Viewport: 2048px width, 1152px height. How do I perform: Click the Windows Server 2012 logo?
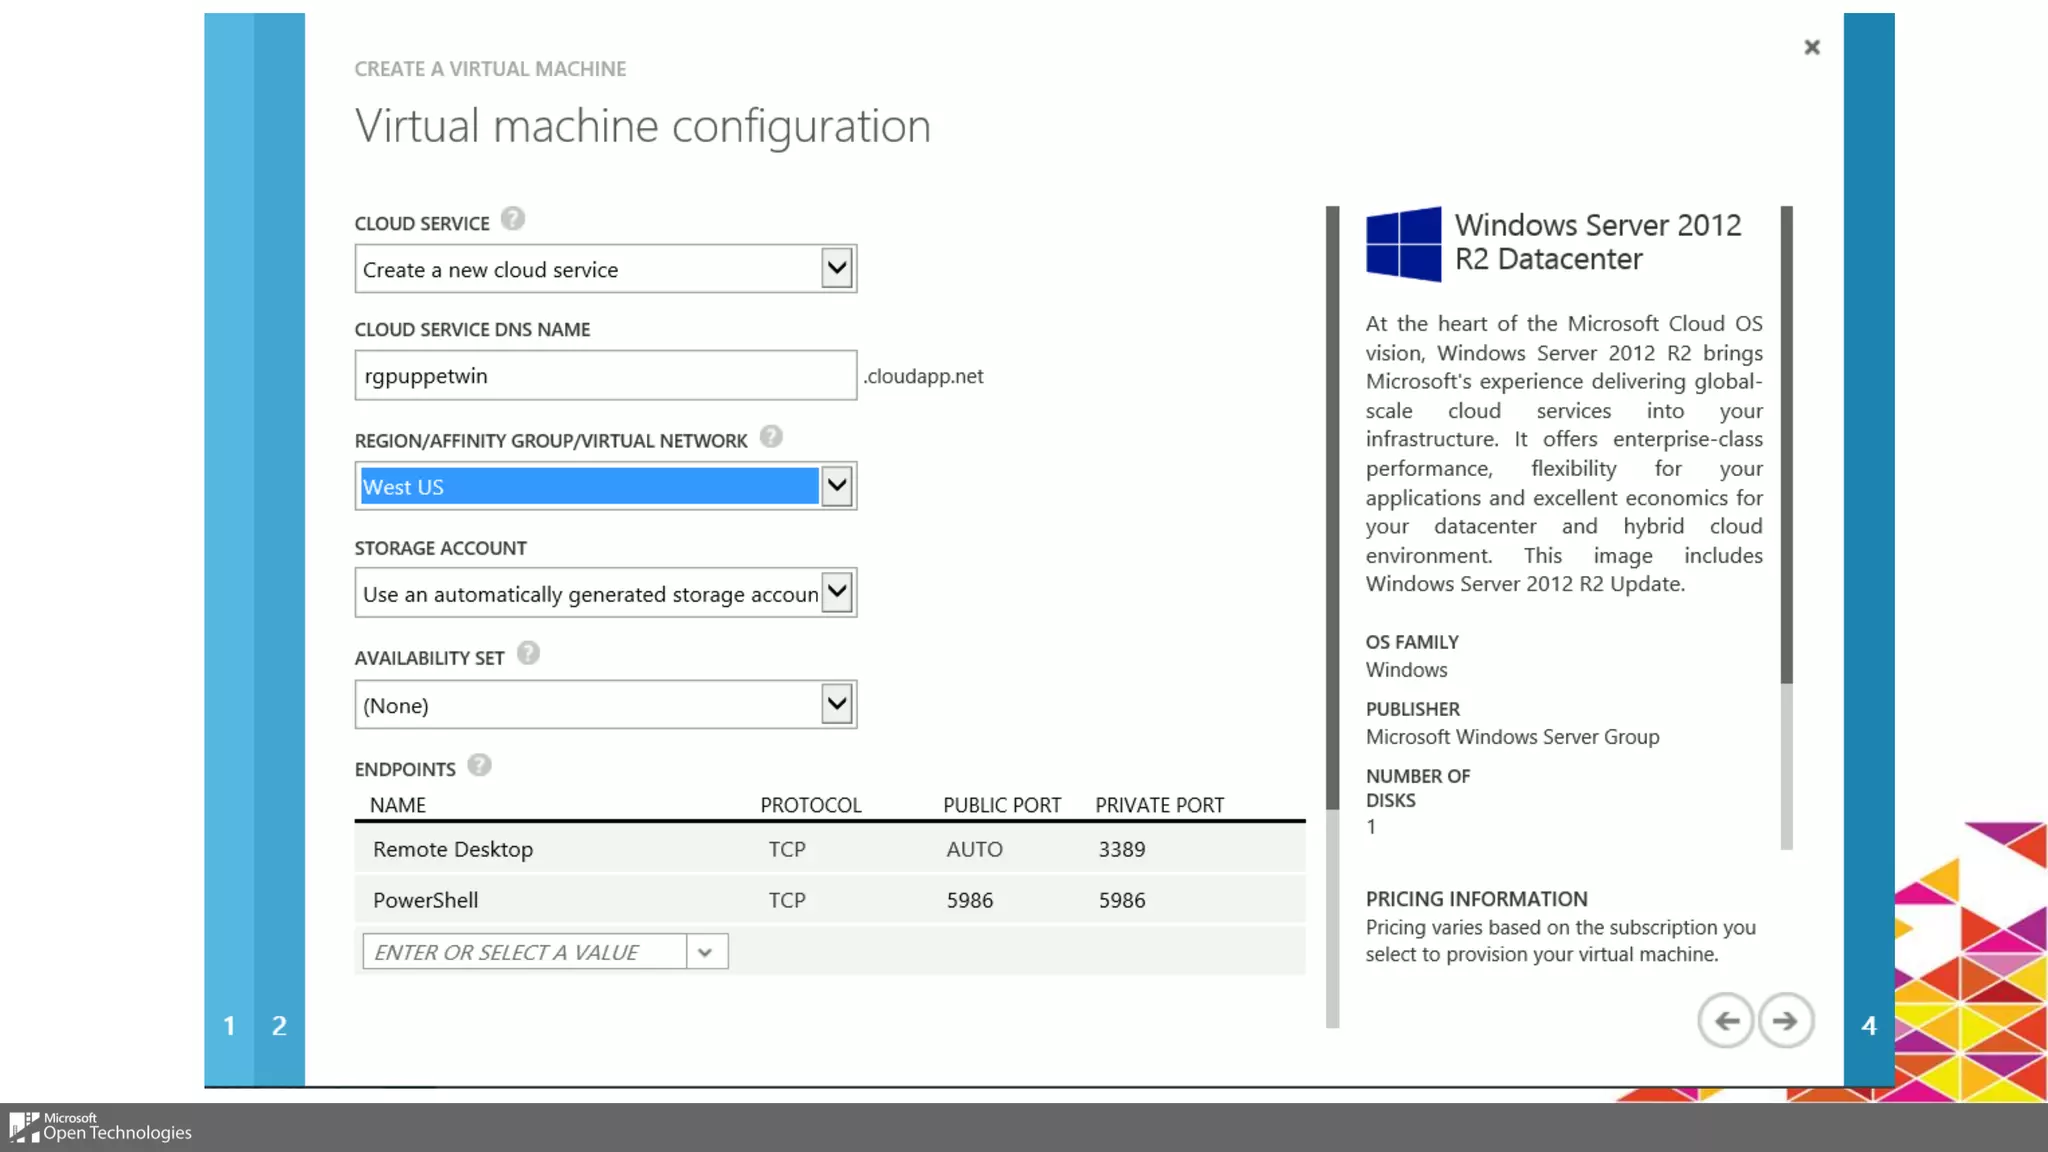(1403, 244)
